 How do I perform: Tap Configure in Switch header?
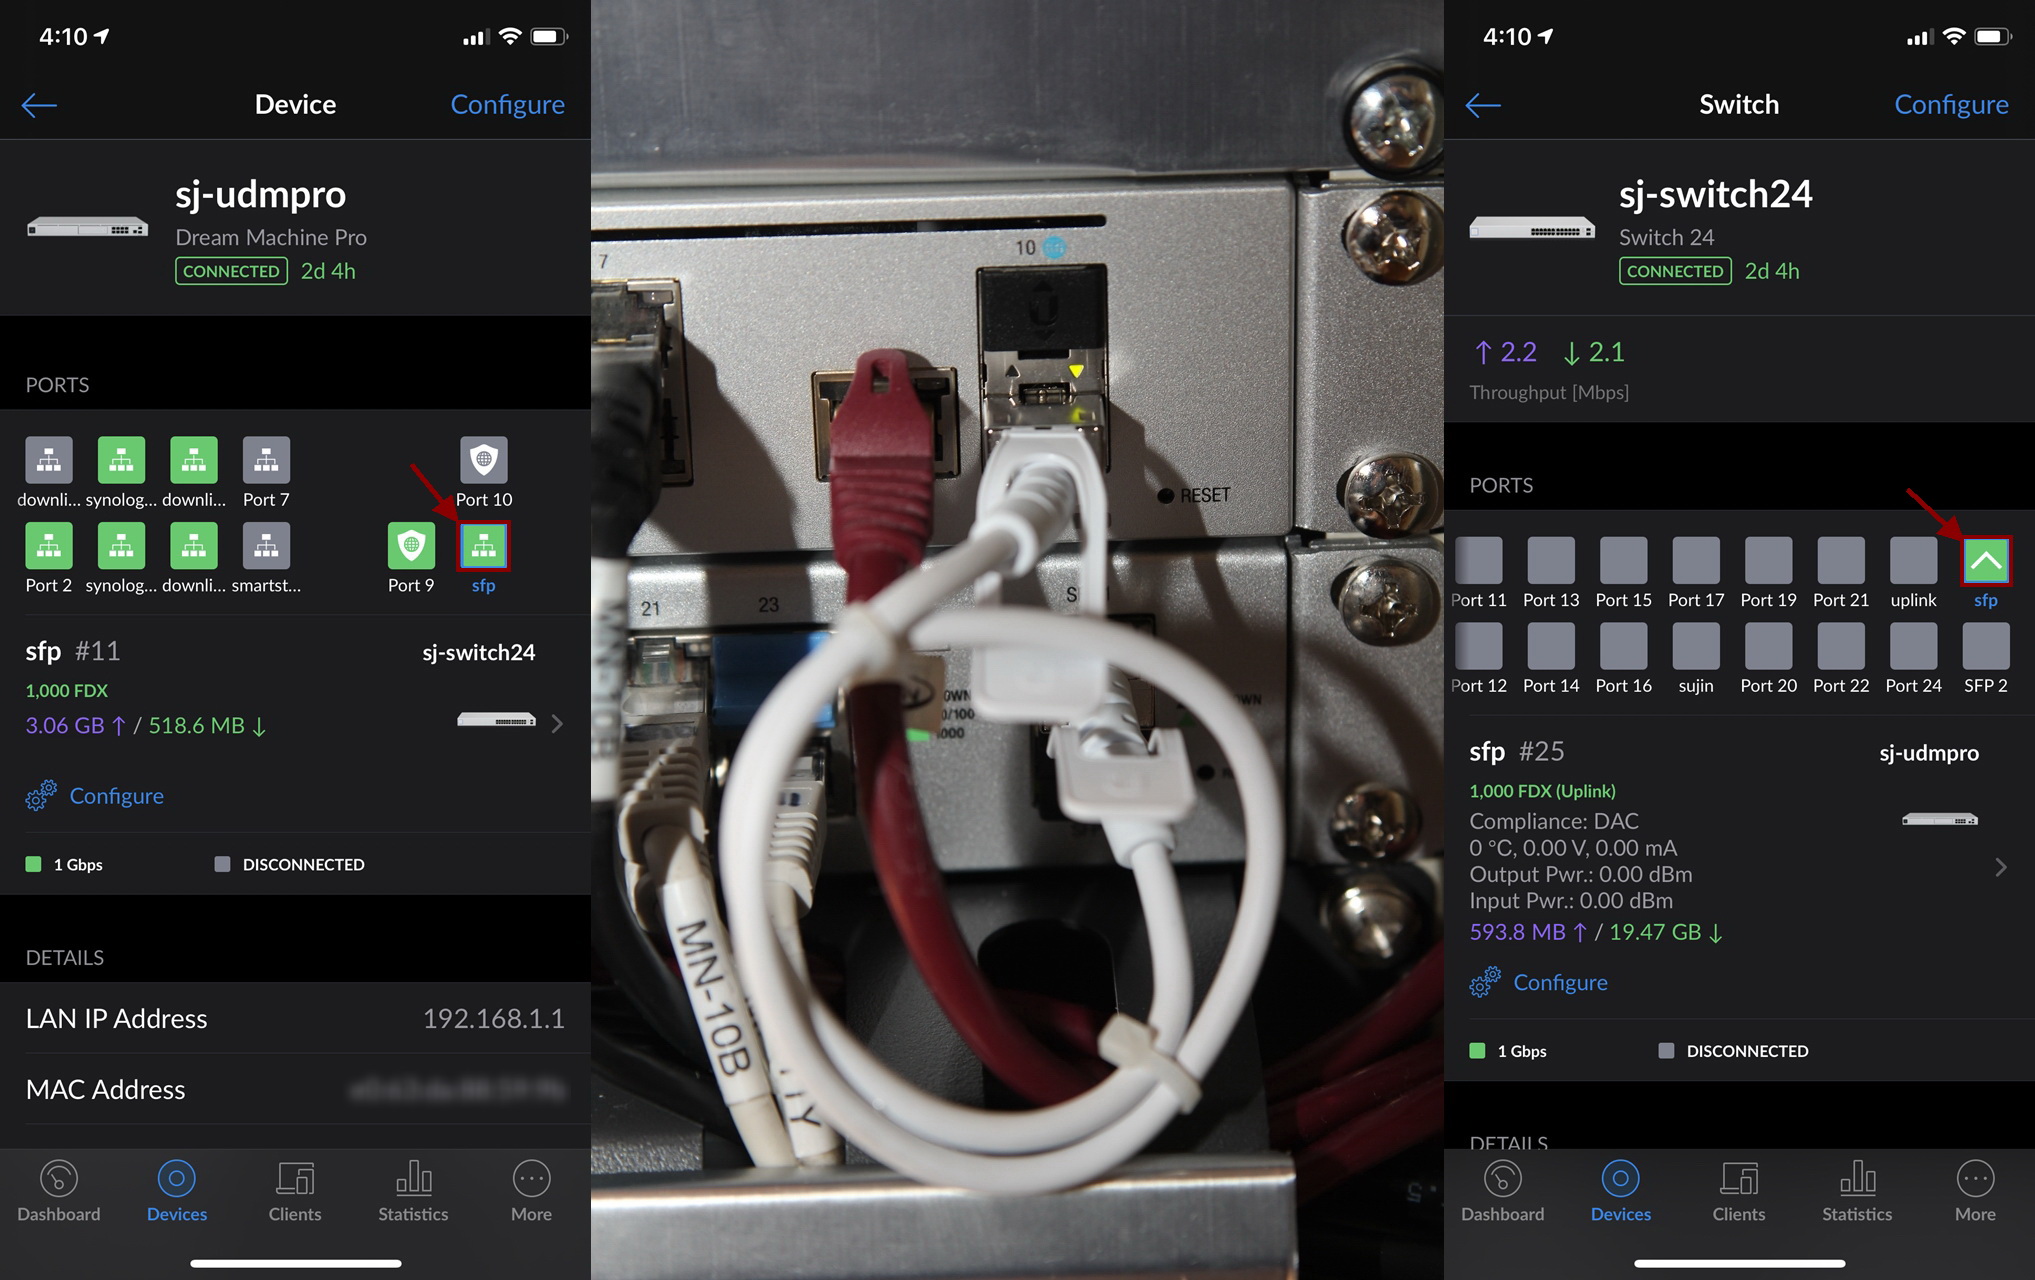pos(1951,105)
